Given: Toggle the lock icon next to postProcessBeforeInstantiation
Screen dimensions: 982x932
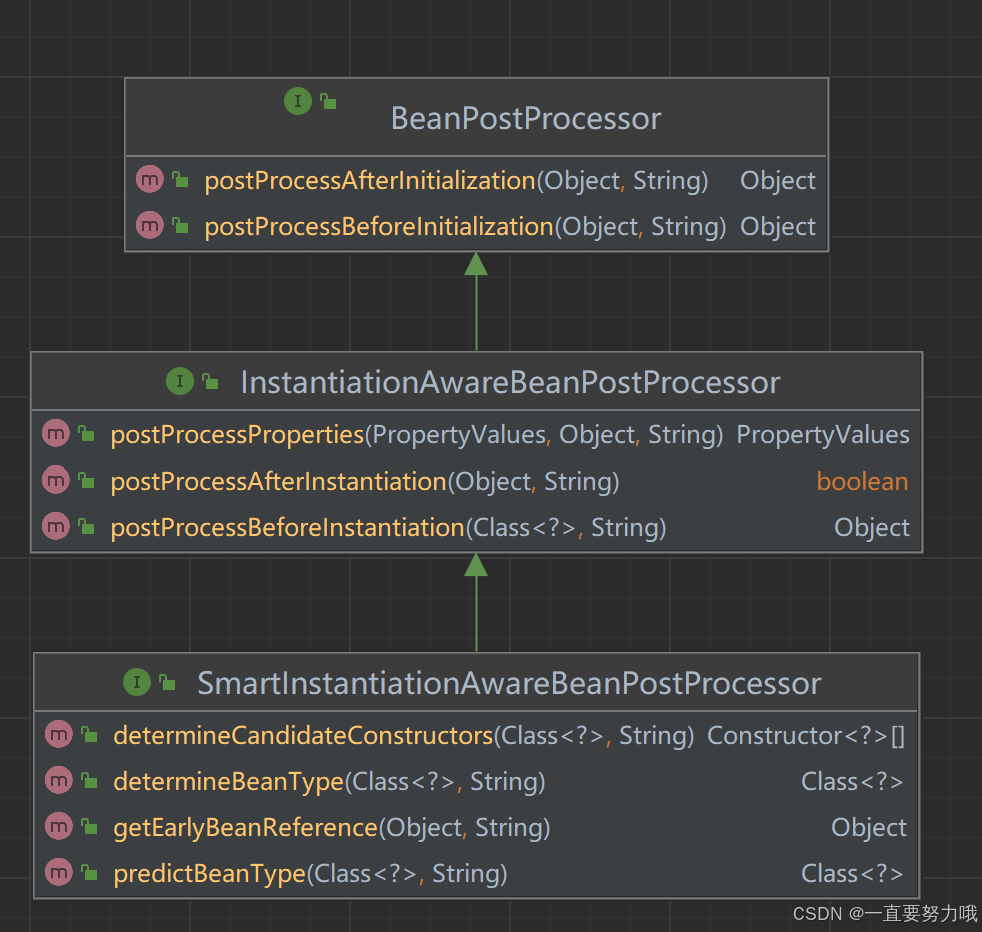Looking at the screenshot, I should click(x=84, y=526).
